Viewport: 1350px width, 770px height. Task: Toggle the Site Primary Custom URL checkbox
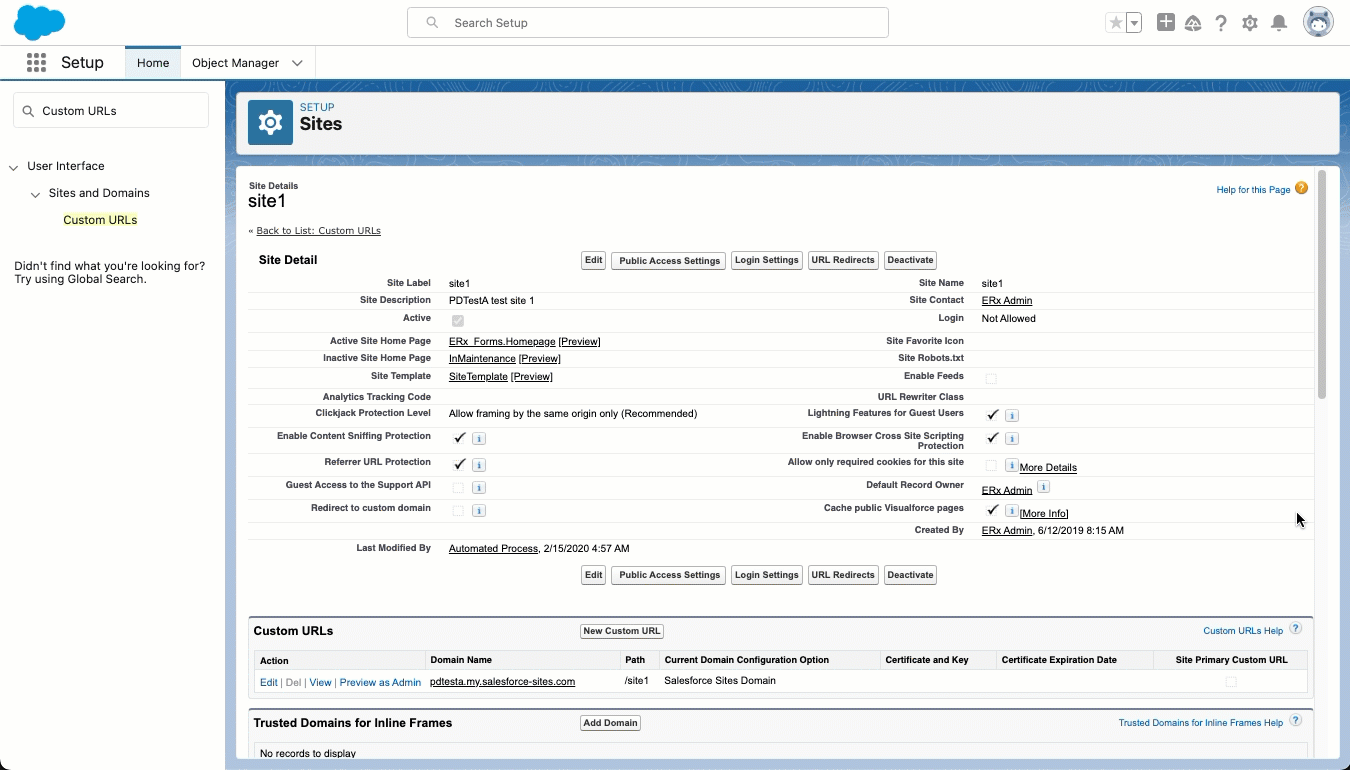1231,682
